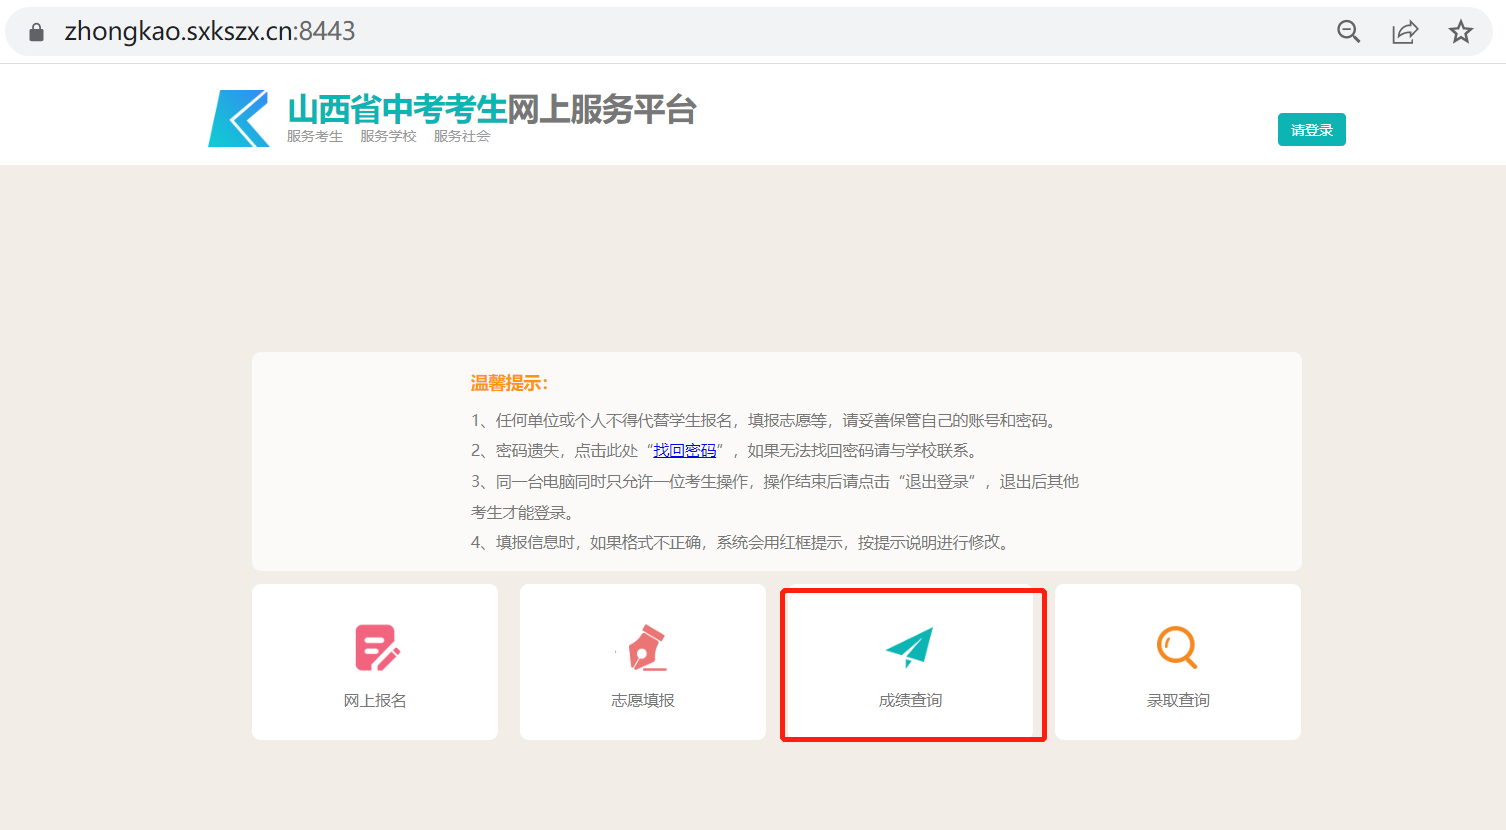Click the share page icon

[x=1405, y=32]
